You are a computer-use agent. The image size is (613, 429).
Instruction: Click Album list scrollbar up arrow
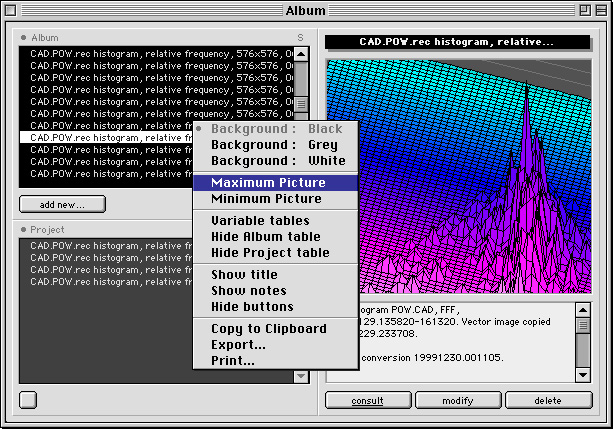[x=301, y=52]
